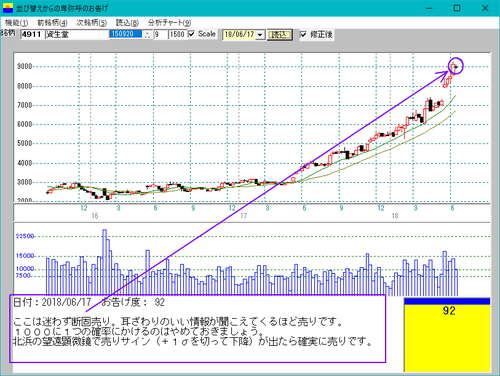Toggle the Scale checkbox
Image resolution: width=500 pixels, height=376 pixels.
point(191,34)
